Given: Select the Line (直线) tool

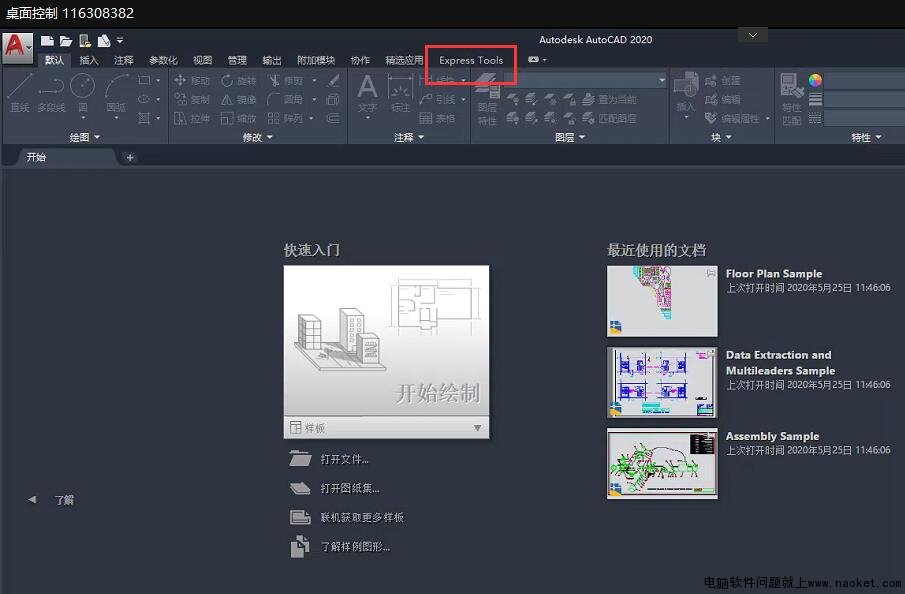Looking at the screenshot, I should point(20,93).
